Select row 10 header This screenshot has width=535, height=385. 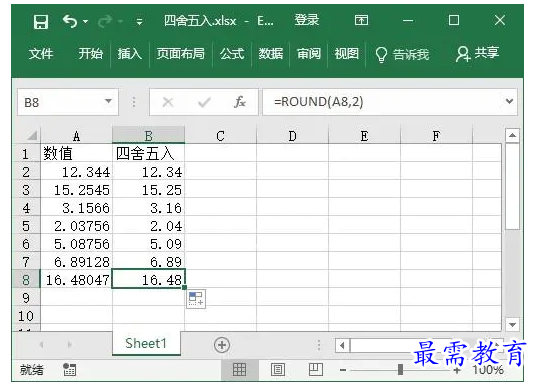tap(26, 316)
